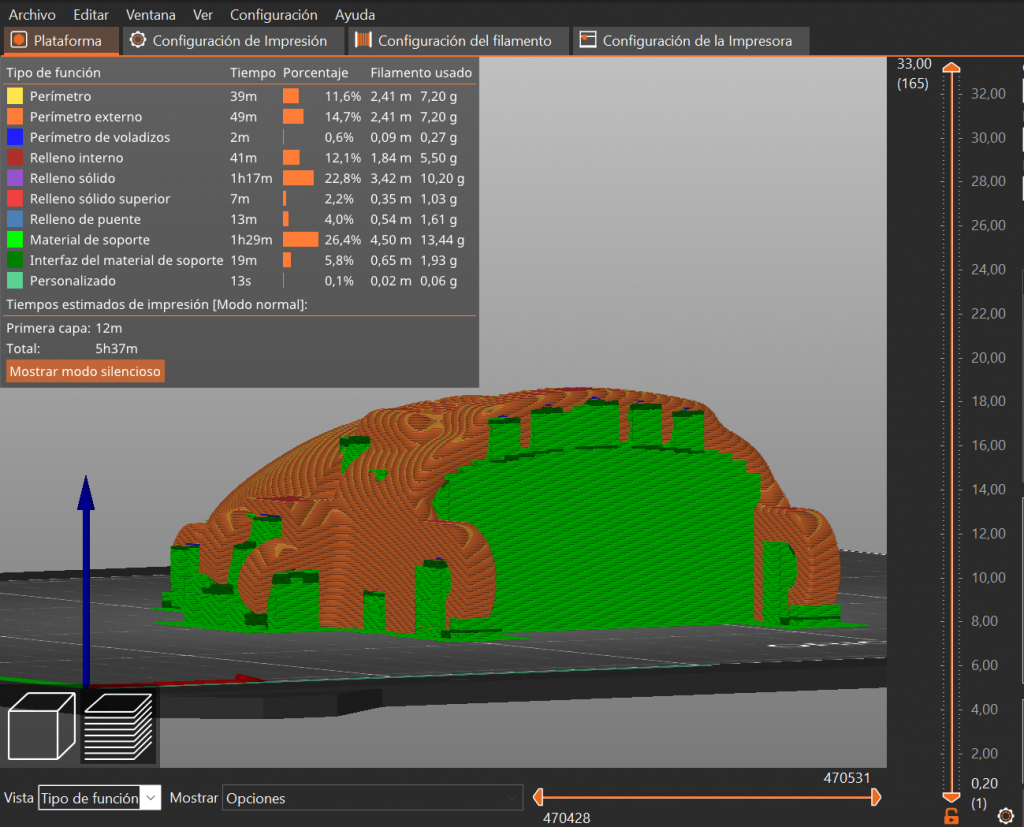Click the top thumb of the vertical layer slider
This screenshot has height=827, width=1024.
(952, 68)
